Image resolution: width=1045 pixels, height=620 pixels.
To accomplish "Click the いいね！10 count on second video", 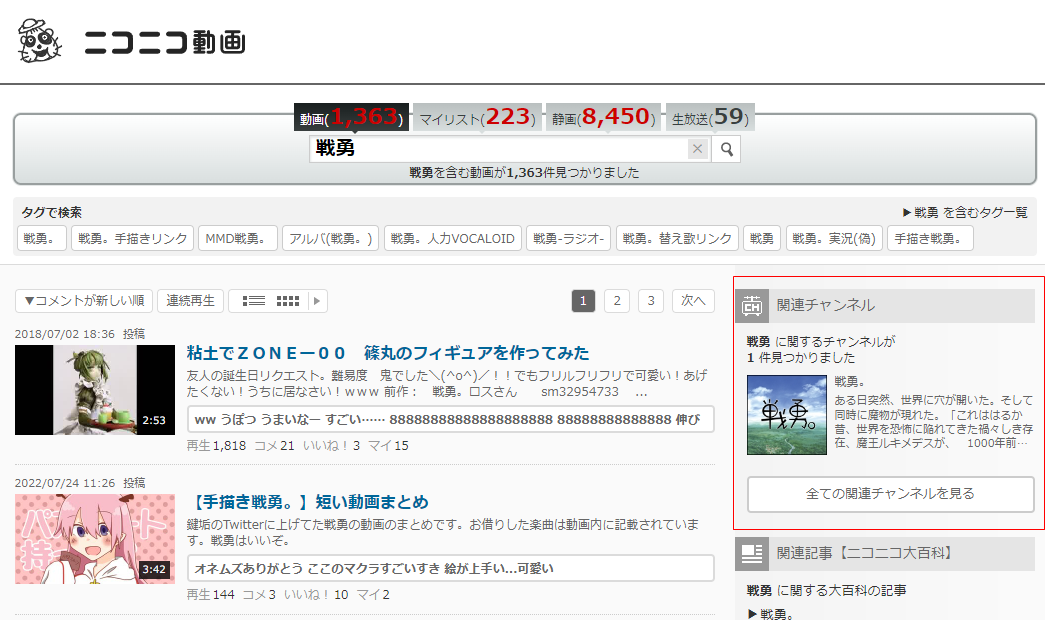I will tap(316, 595).
